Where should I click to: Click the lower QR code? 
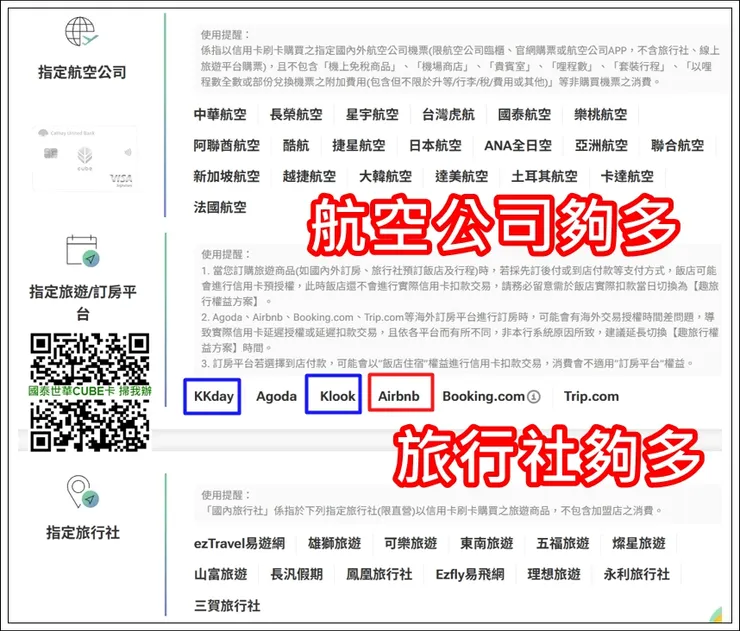pos(90,425)
